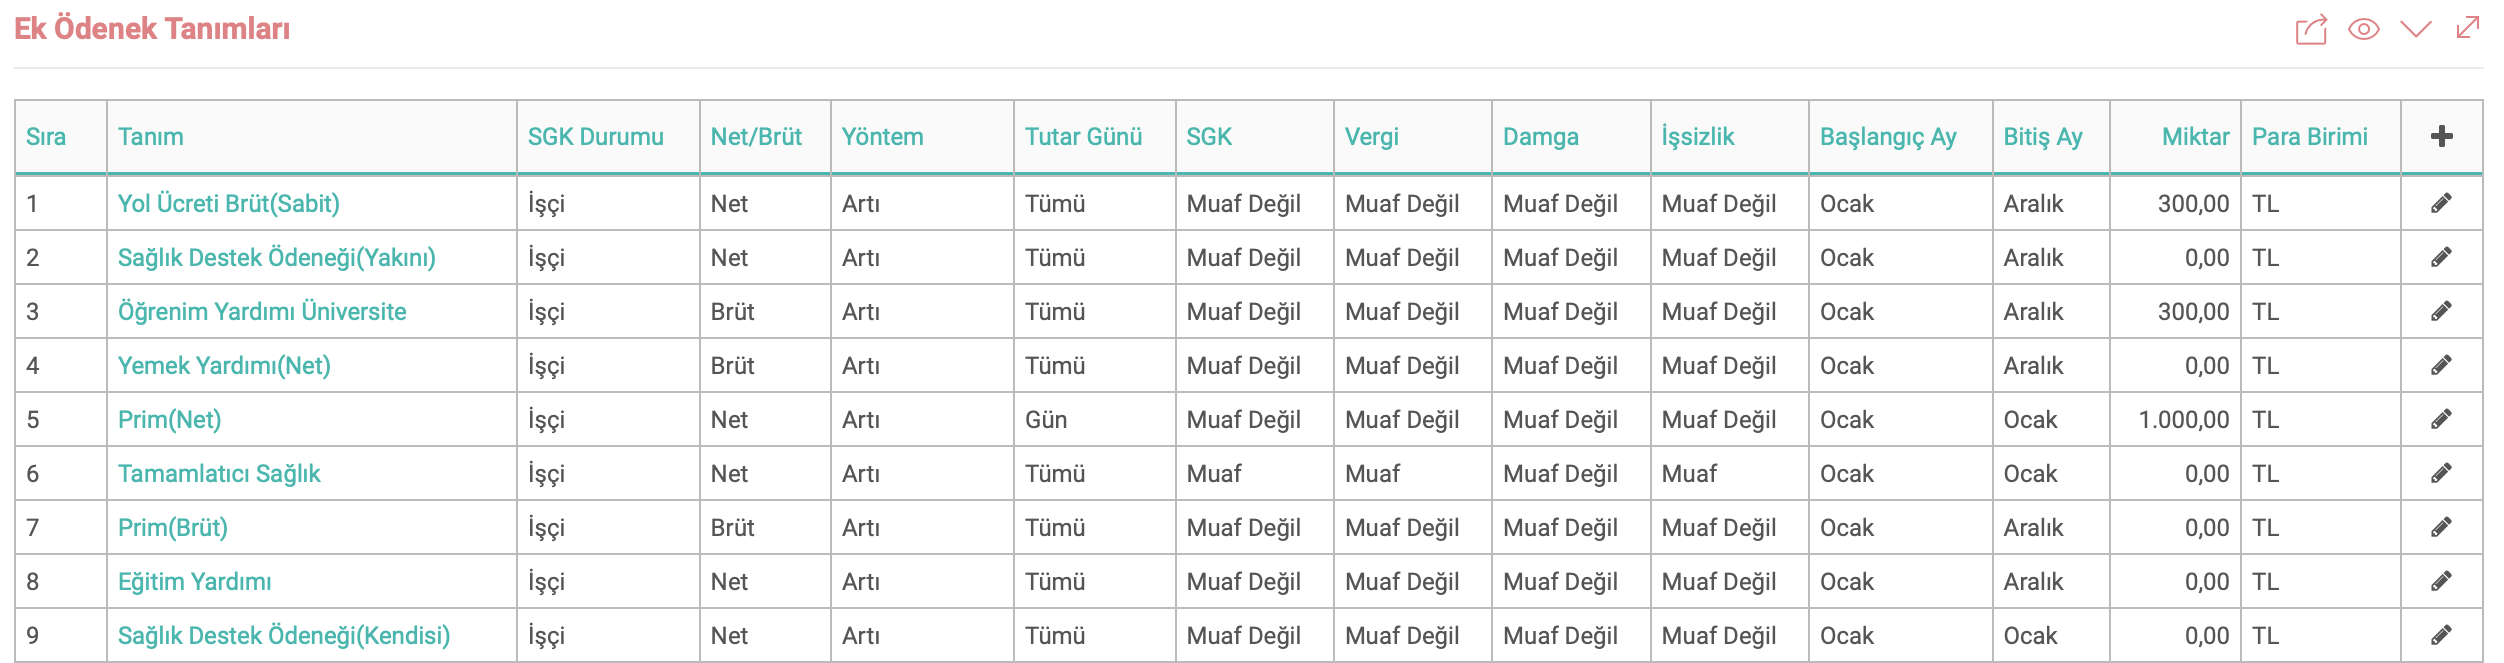Sort by the Tanım column header
This screenshot has width=2504, height=663.
[x=151, y=137]
